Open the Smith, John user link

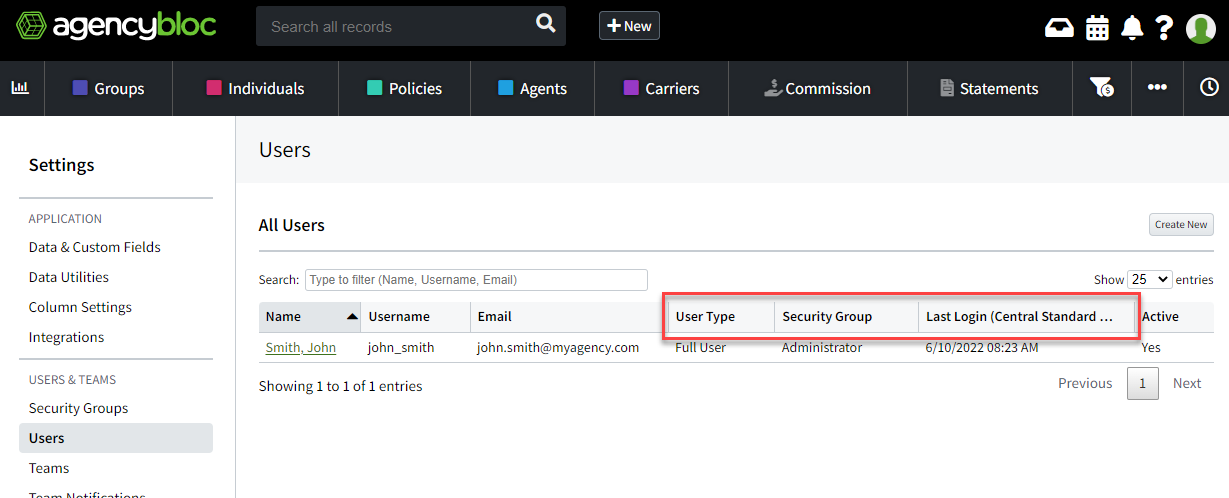point(301,347)
